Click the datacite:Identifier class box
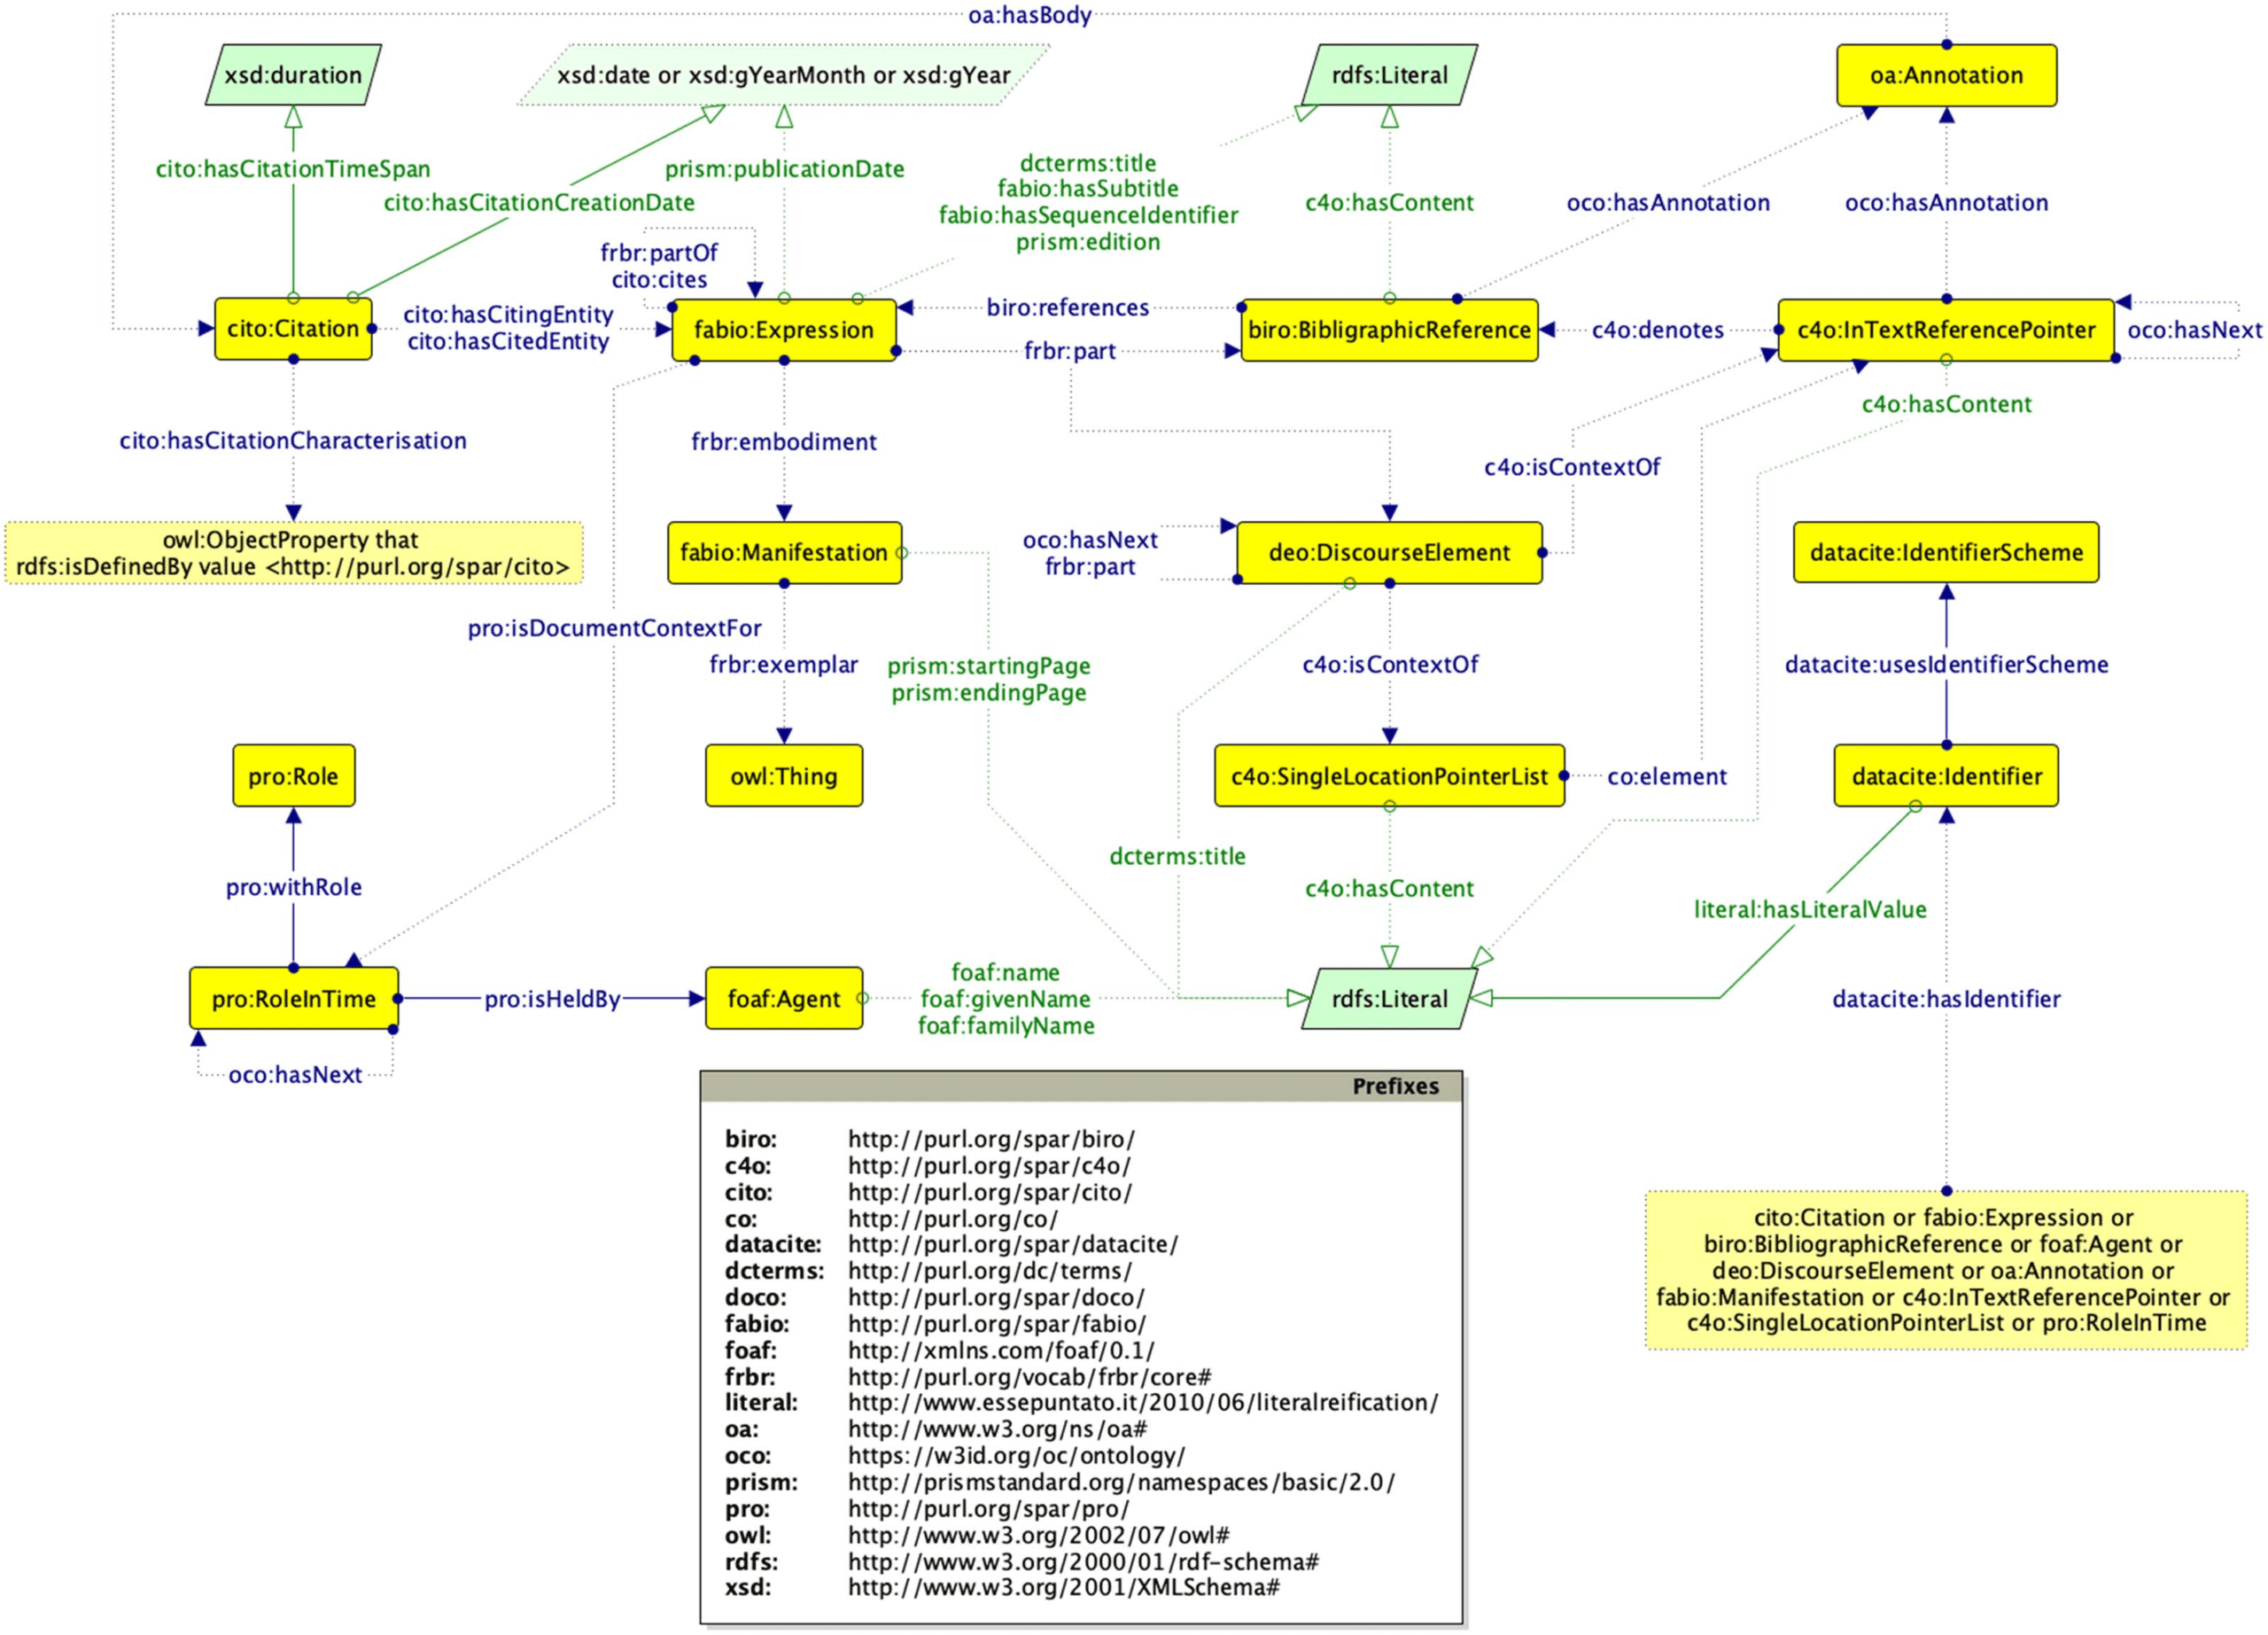Screen dimensions: 2268x1635 tap(1946, 776)
